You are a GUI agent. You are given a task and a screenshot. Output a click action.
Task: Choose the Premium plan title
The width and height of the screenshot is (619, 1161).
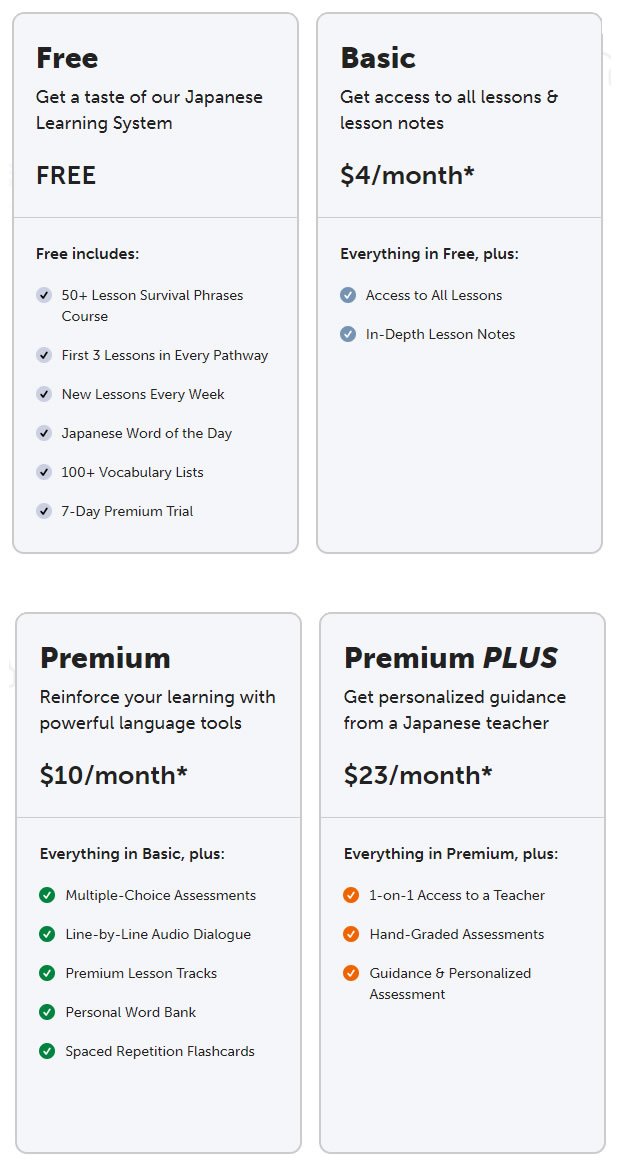click(x=105, y=658)
